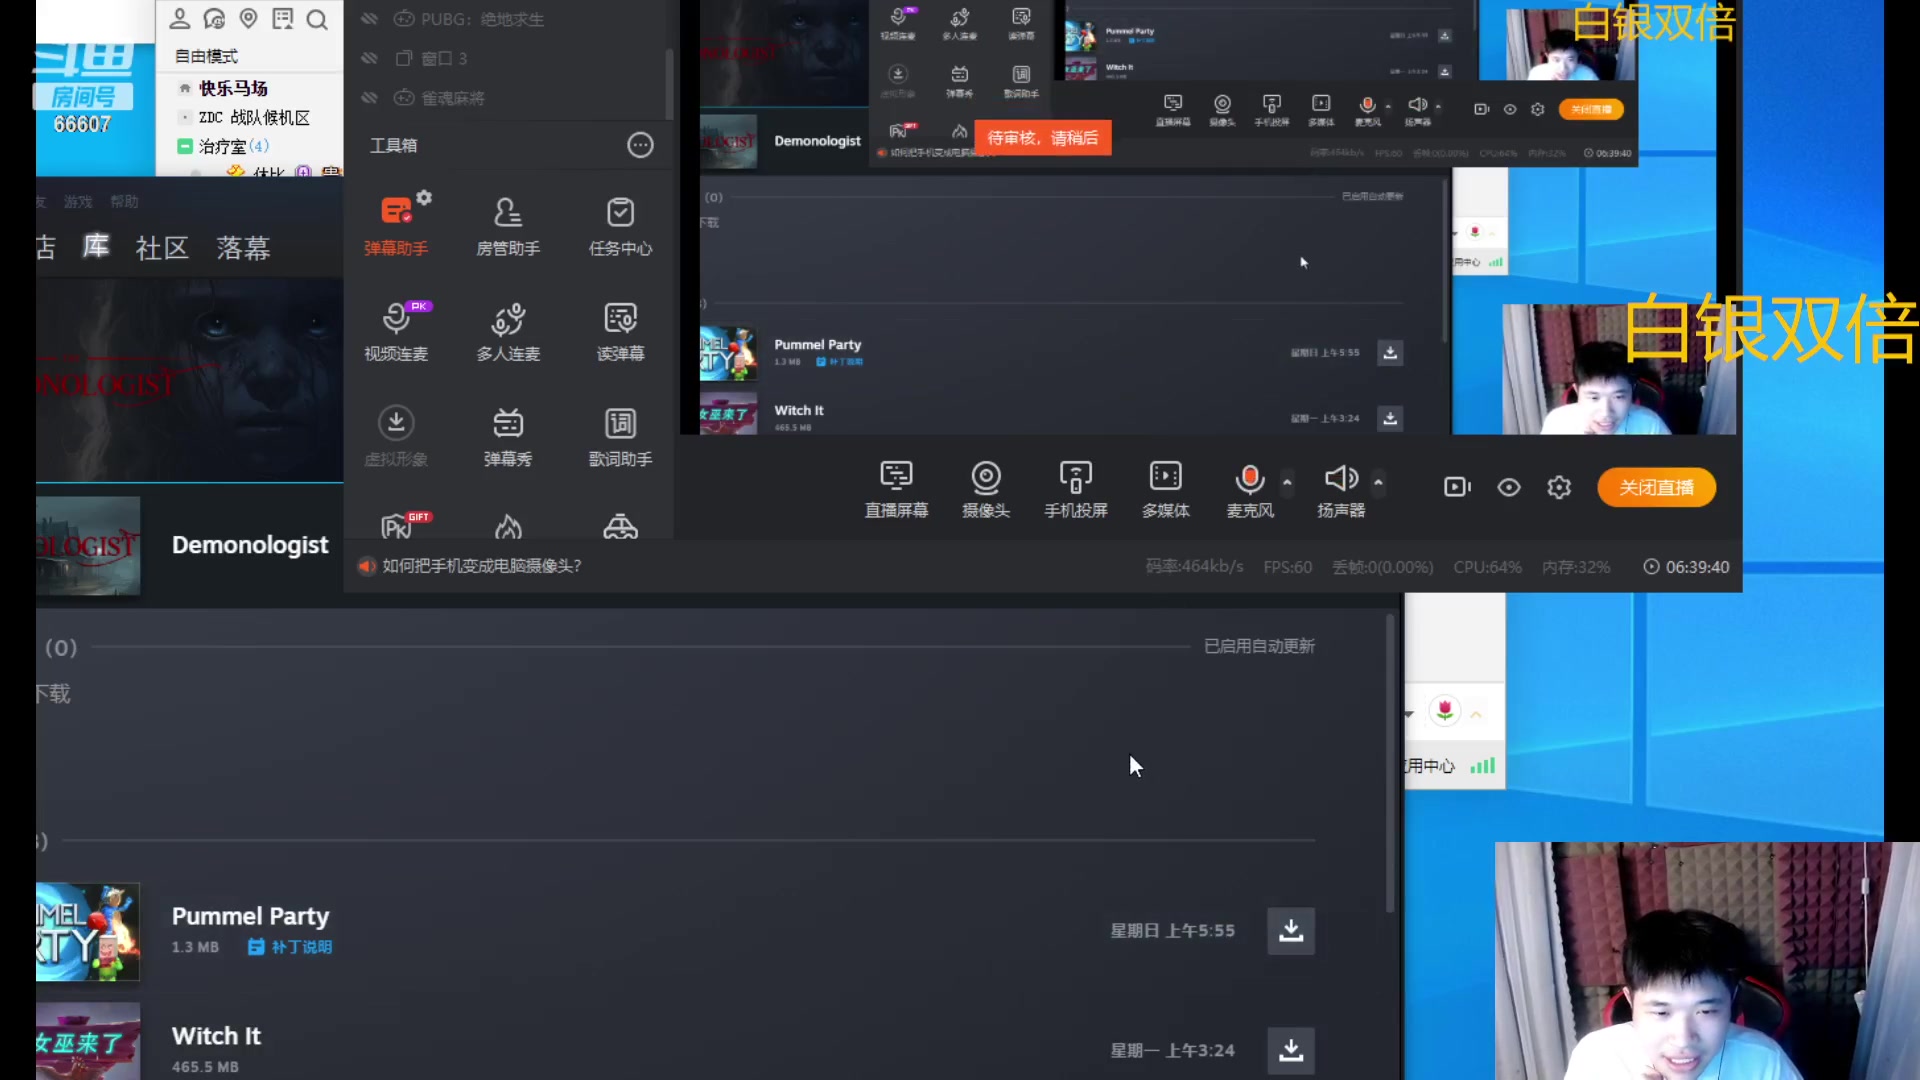Screen dimensions: 1920x1080
Task: Select the 快乐马场 channel
Action: coord(233,88)
